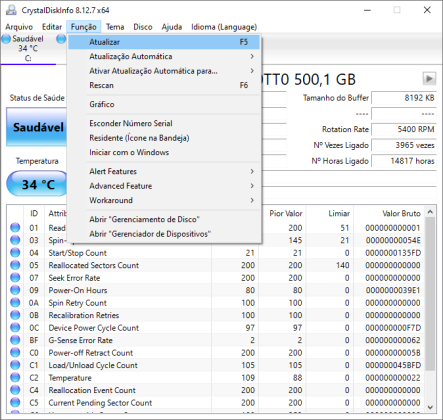Click the status orb for Temperature attribute
This screenshot has height=420, width=443.
point(15,378)
